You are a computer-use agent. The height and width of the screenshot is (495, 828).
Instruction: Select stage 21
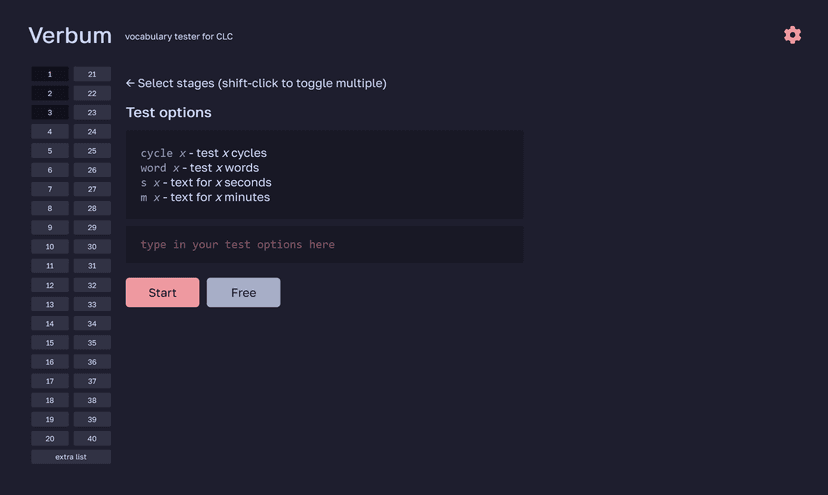point(92,74)
